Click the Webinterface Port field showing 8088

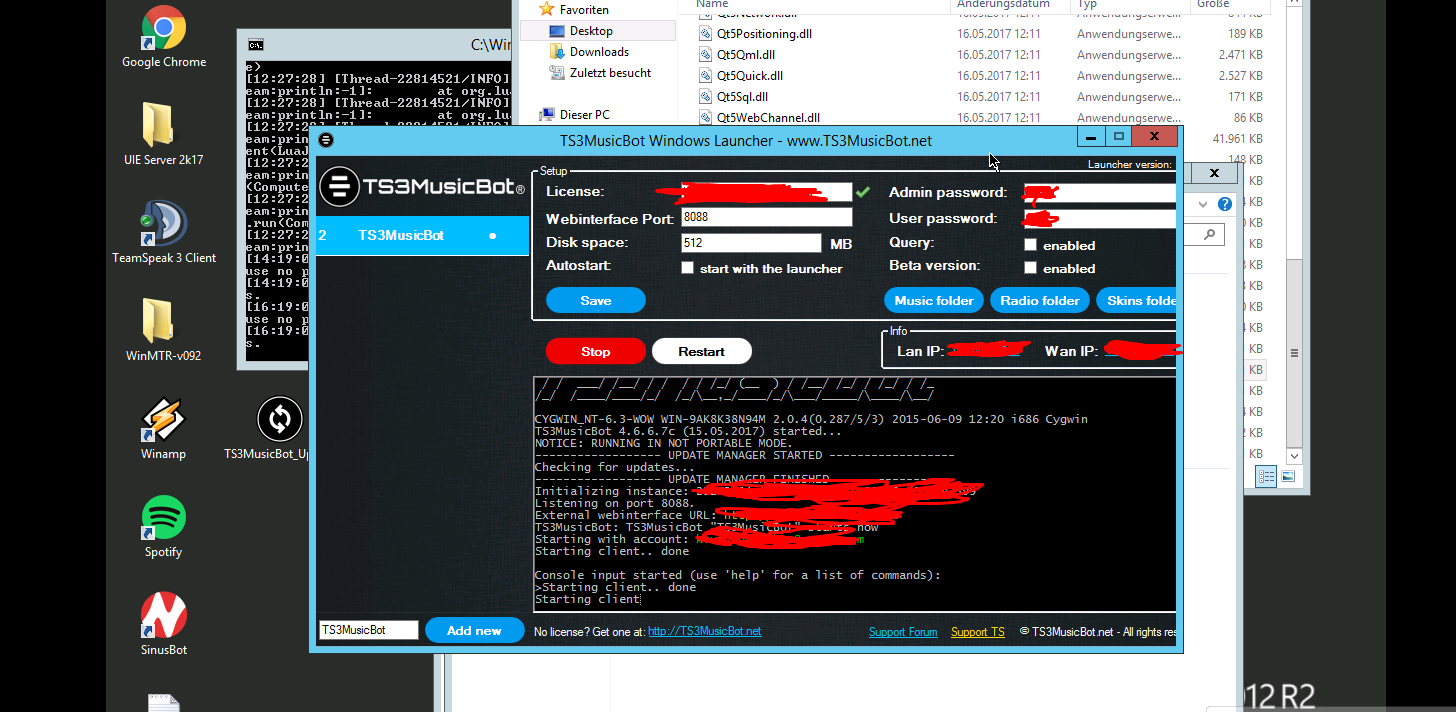(766, 217)
